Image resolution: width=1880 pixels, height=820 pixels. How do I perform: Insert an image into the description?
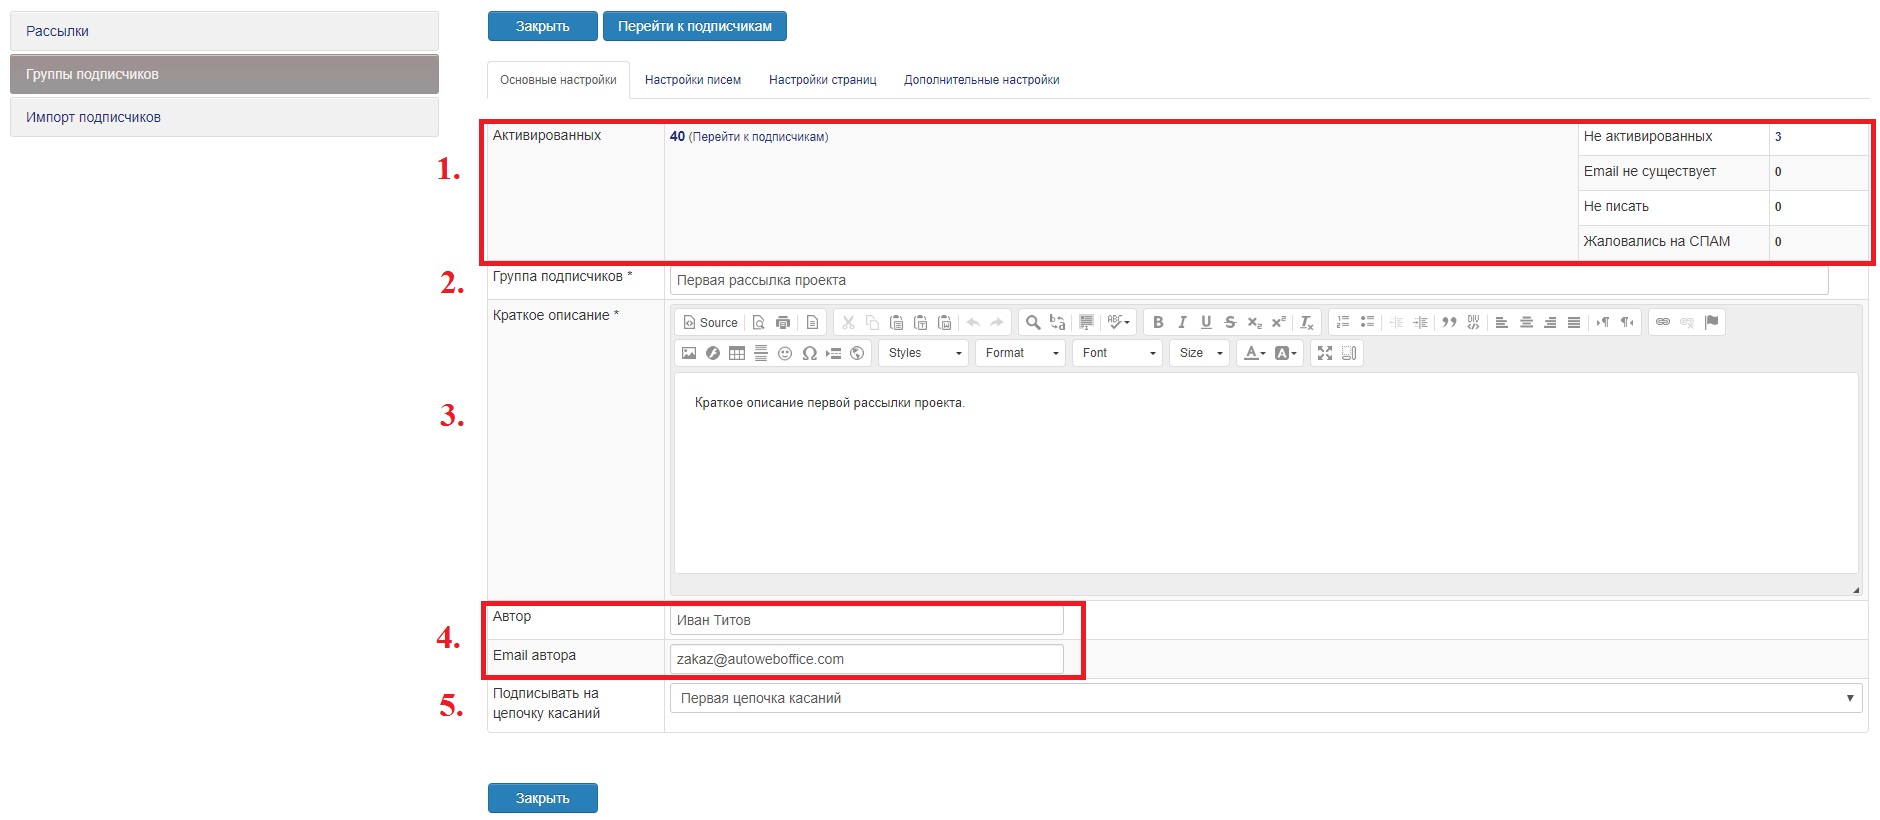pyautogui.click(x=689, y=353)
